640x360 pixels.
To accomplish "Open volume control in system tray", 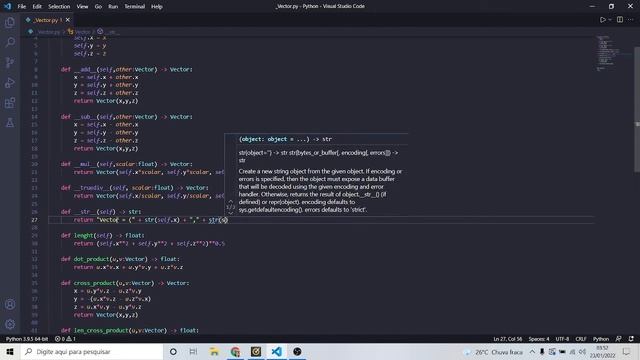I will (582, 351).
